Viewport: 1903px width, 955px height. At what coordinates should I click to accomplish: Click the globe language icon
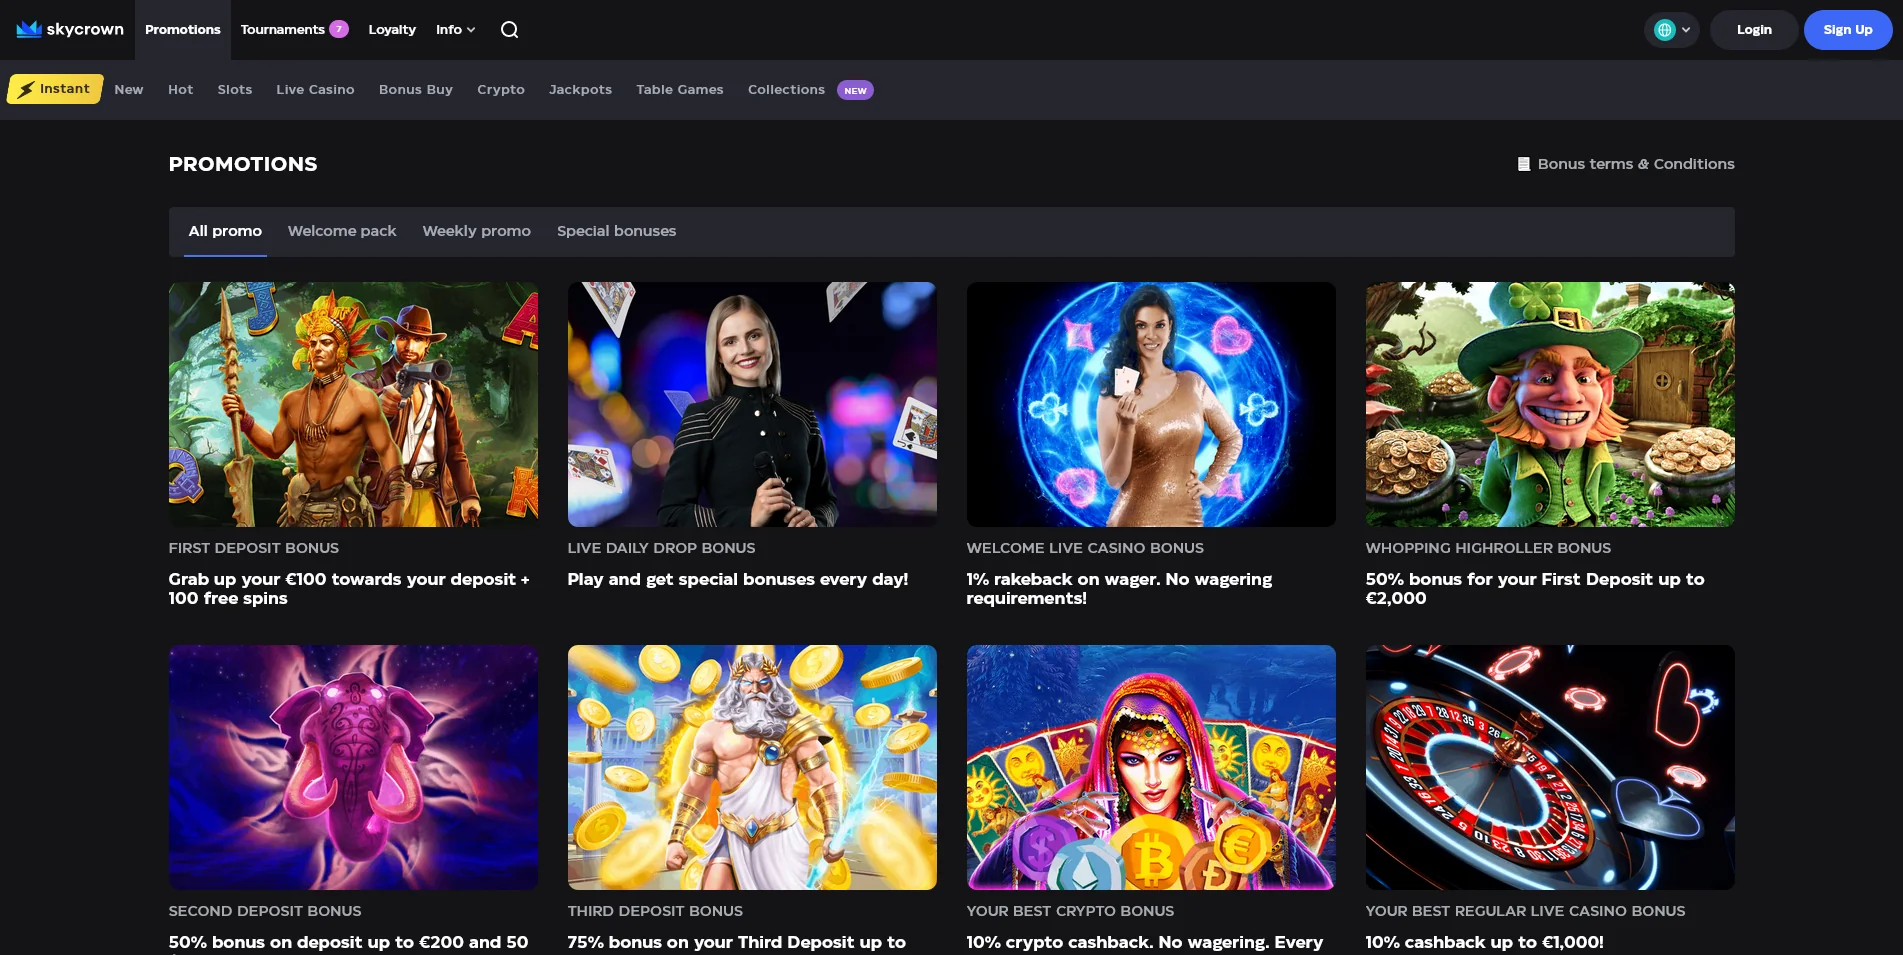click(x=1664, y=30)
